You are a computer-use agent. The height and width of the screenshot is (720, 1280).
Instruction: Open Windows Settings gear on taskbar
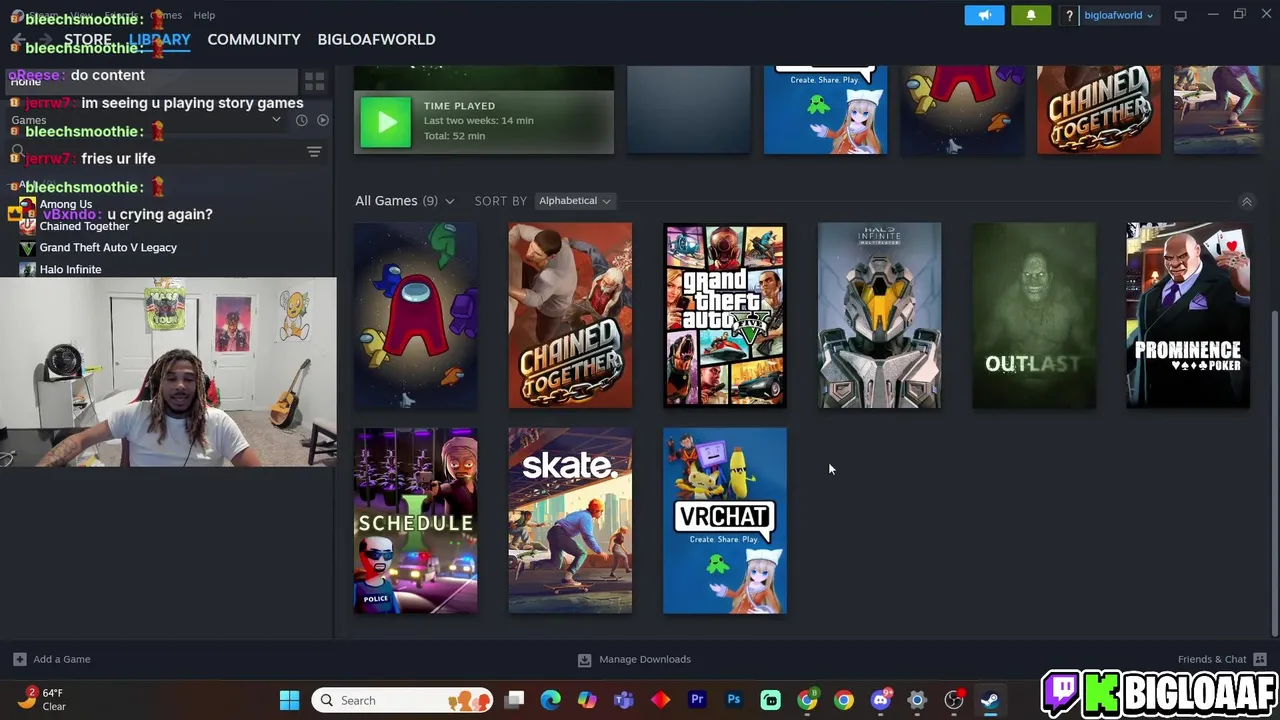(x=917, y=700)
